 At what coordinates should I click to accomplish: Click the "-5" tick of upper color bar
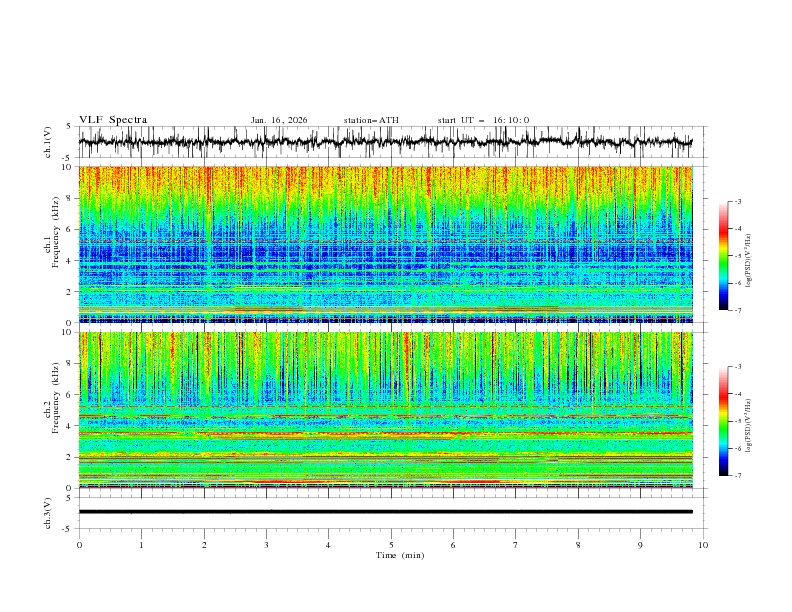click(x=737, y=256)
